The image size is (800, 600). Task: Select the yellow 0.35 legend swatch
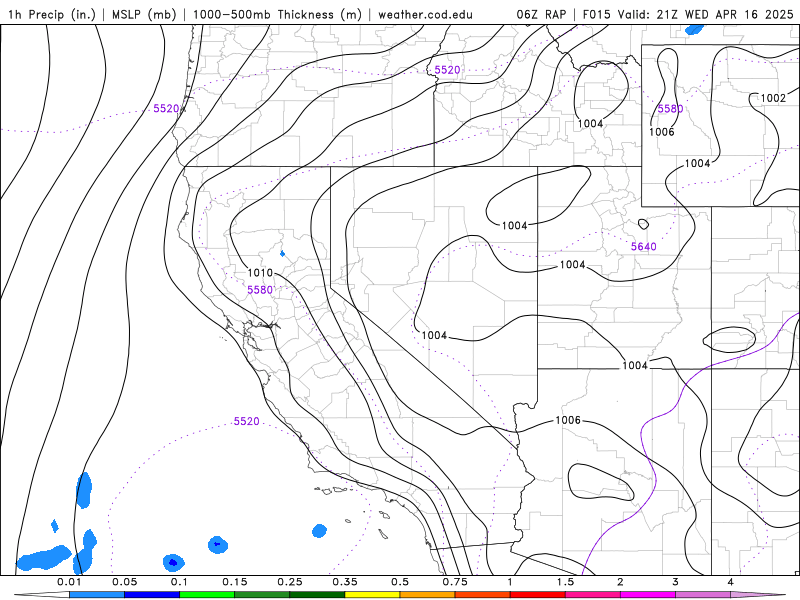tap(372, 595)
